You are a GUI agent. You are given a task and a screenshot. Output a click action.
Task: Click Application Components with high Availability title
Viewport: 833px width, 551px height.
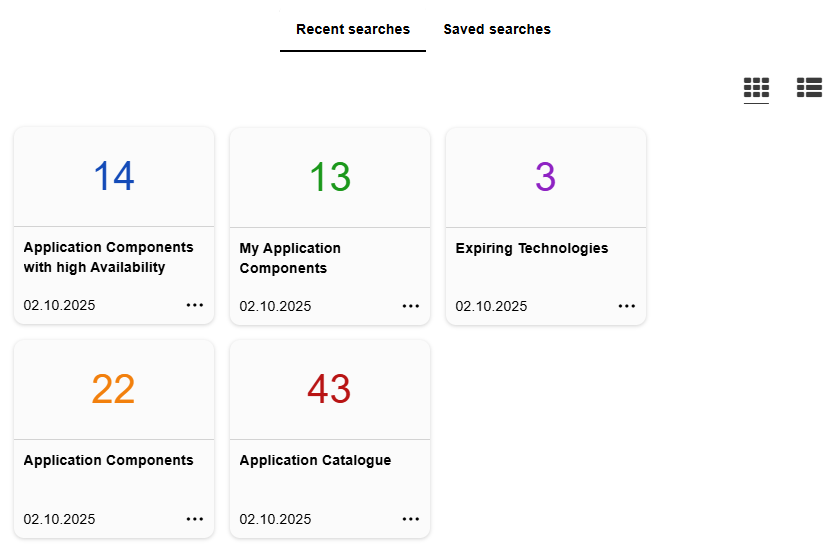click(108, 257)
